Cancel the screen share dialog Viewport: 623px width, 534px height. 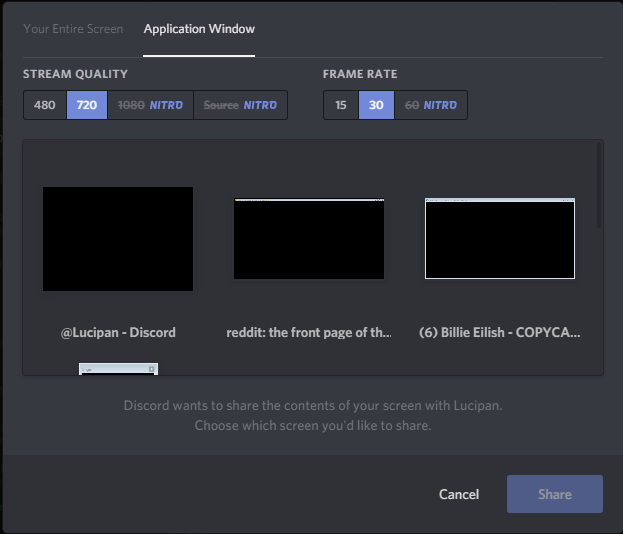coord(459,494)
